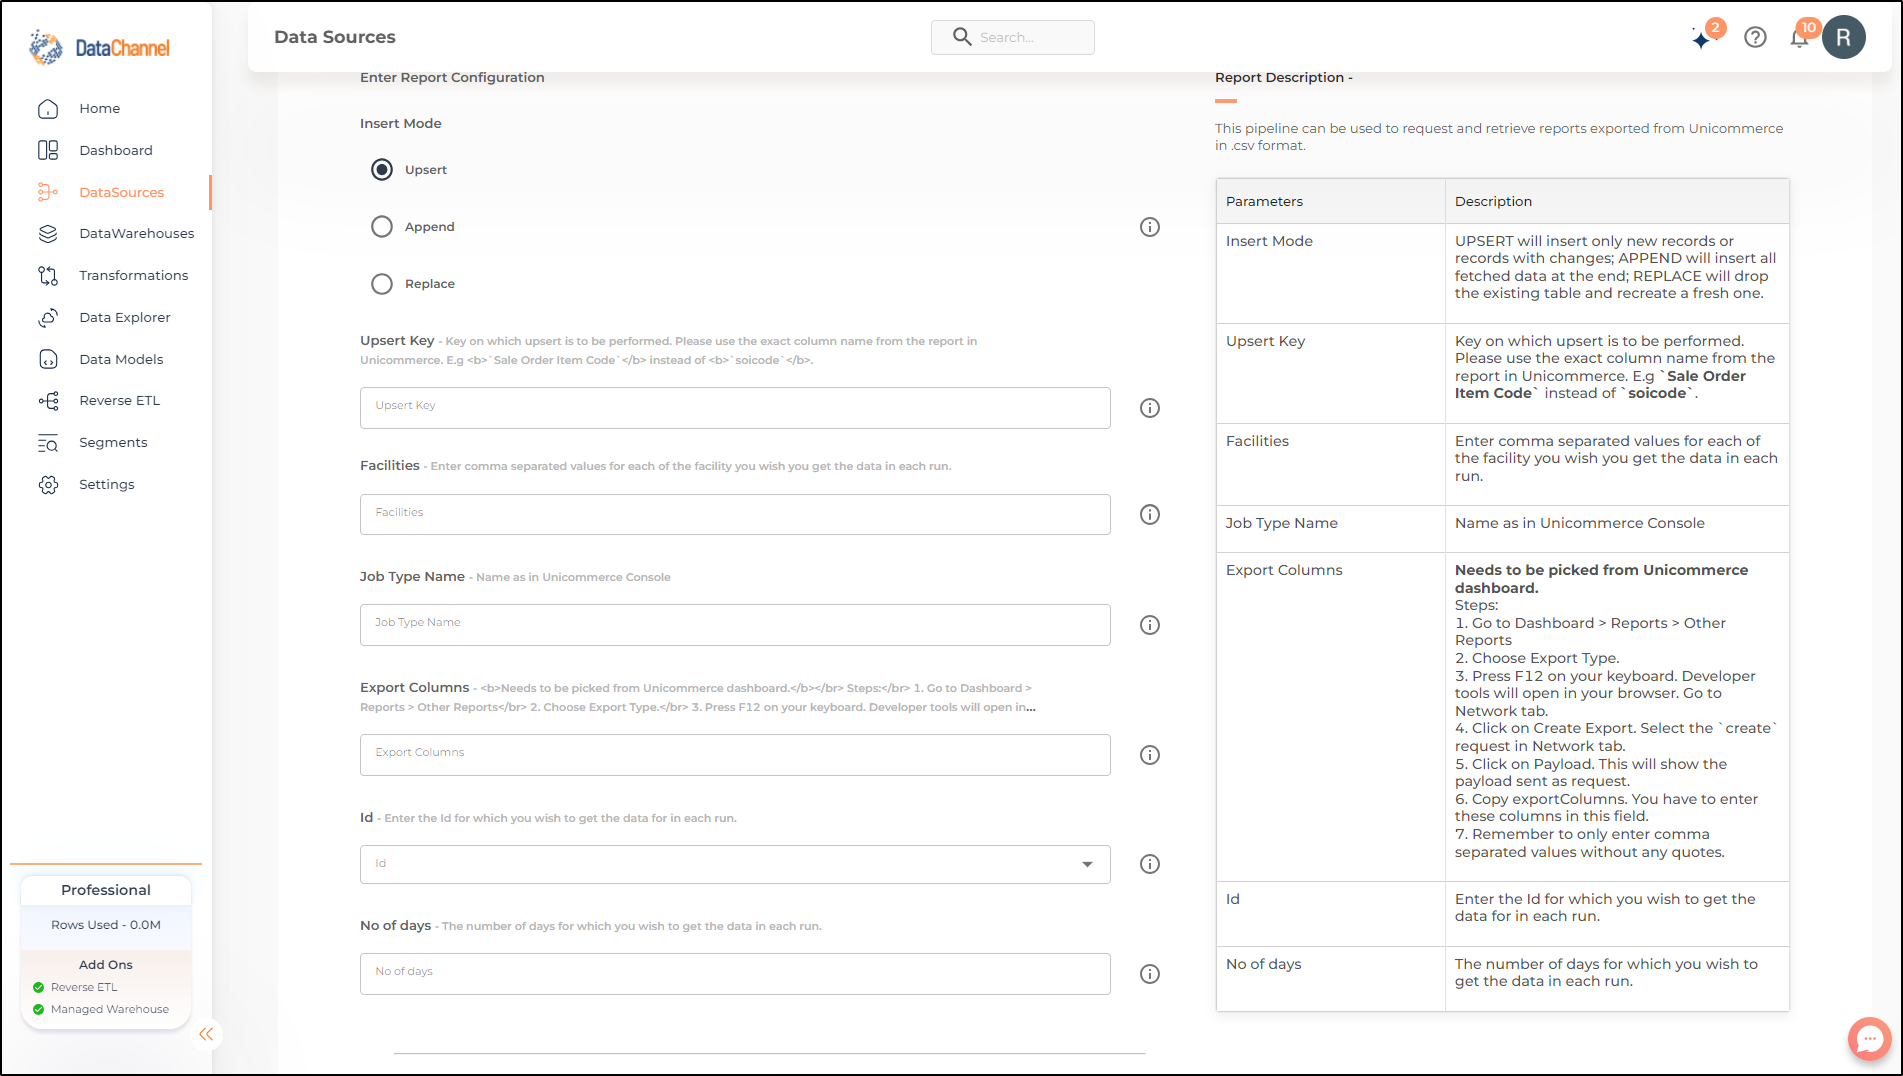Click Rows Used - 0.0M text
The height and width of the screenshot is (1076, 1903).
[106, 925]
